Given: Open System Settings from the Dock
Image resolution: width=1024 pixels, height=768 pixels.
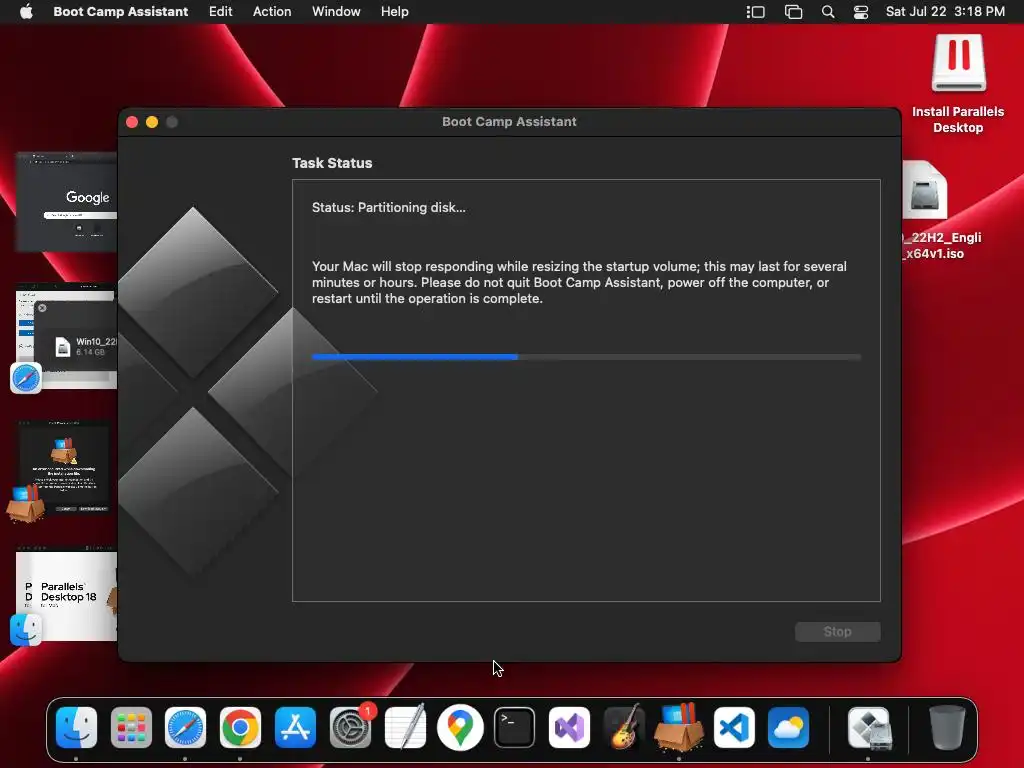Looking at the screenshot, I should click(x=350, y=728).
